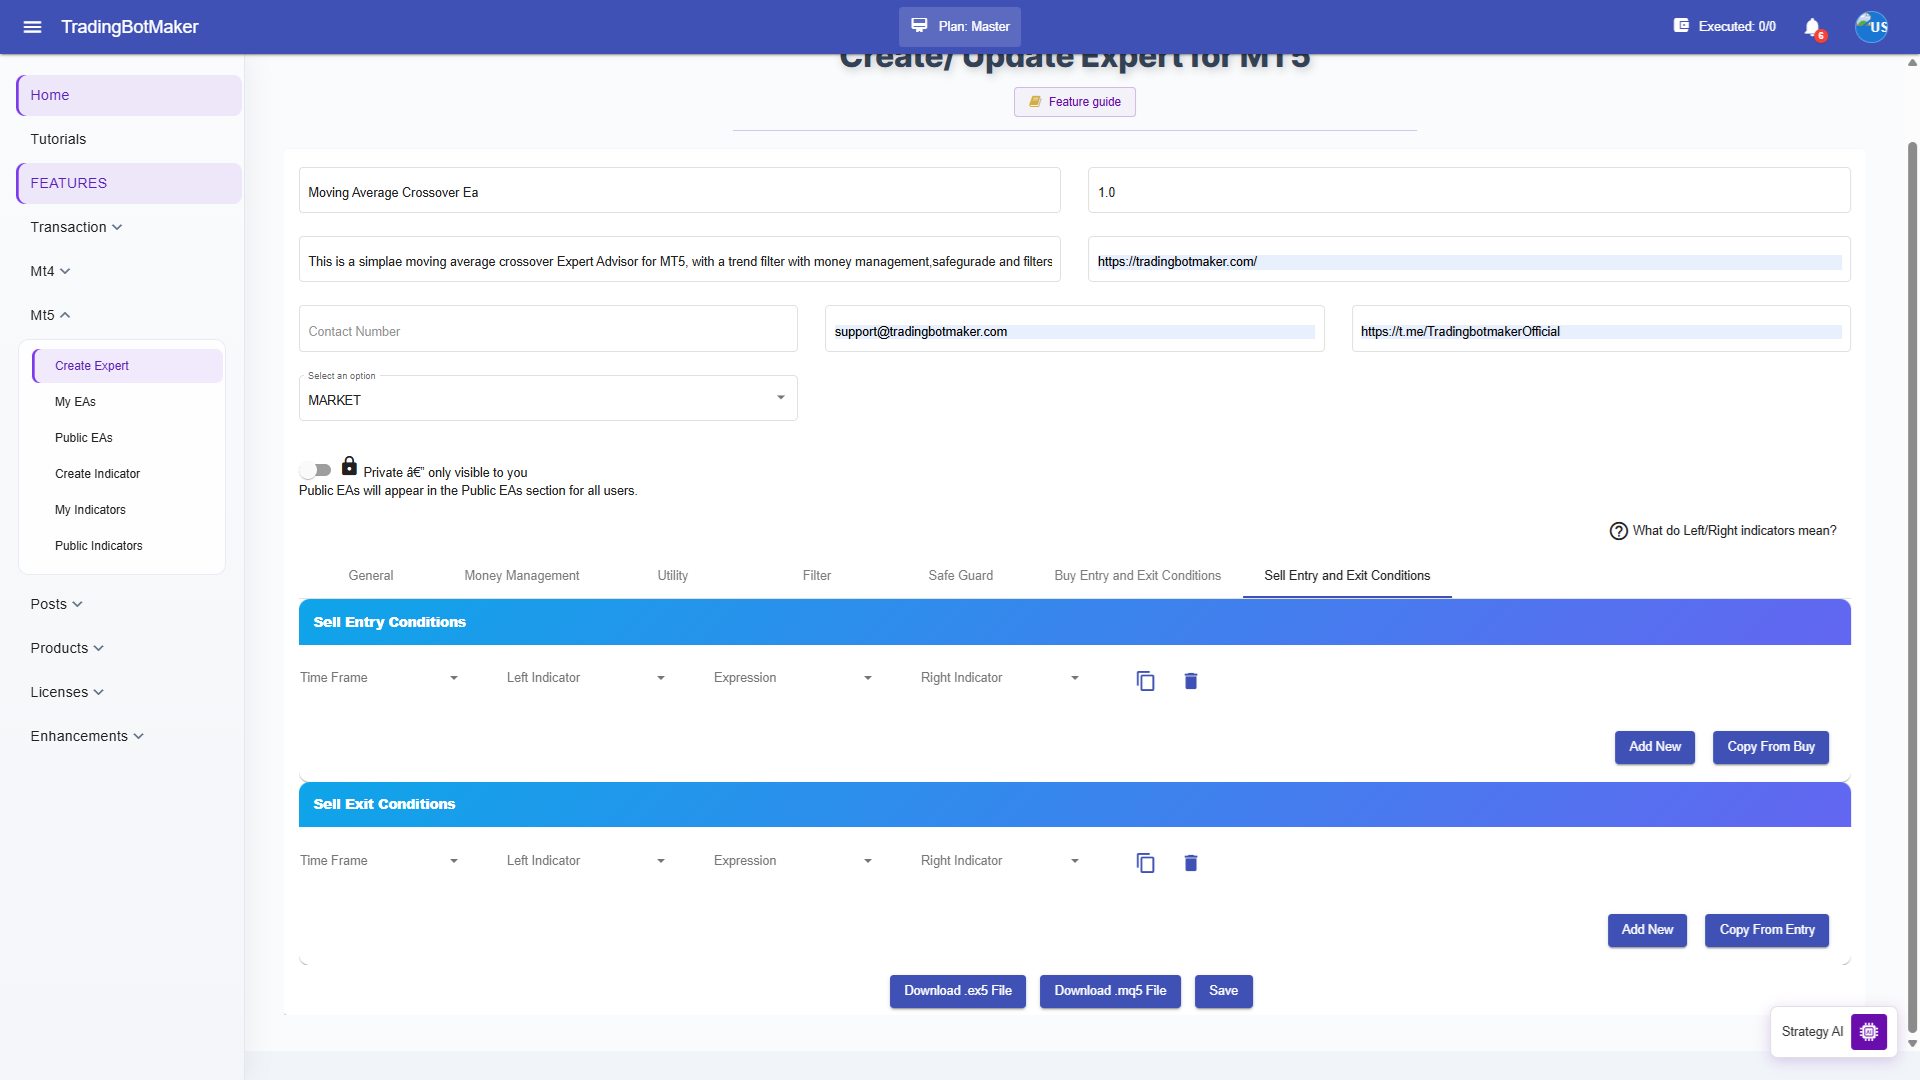This screenshot has height=1080, width=1920.
Task: Click Copy From Buy button
Action: coord(1770,747)
